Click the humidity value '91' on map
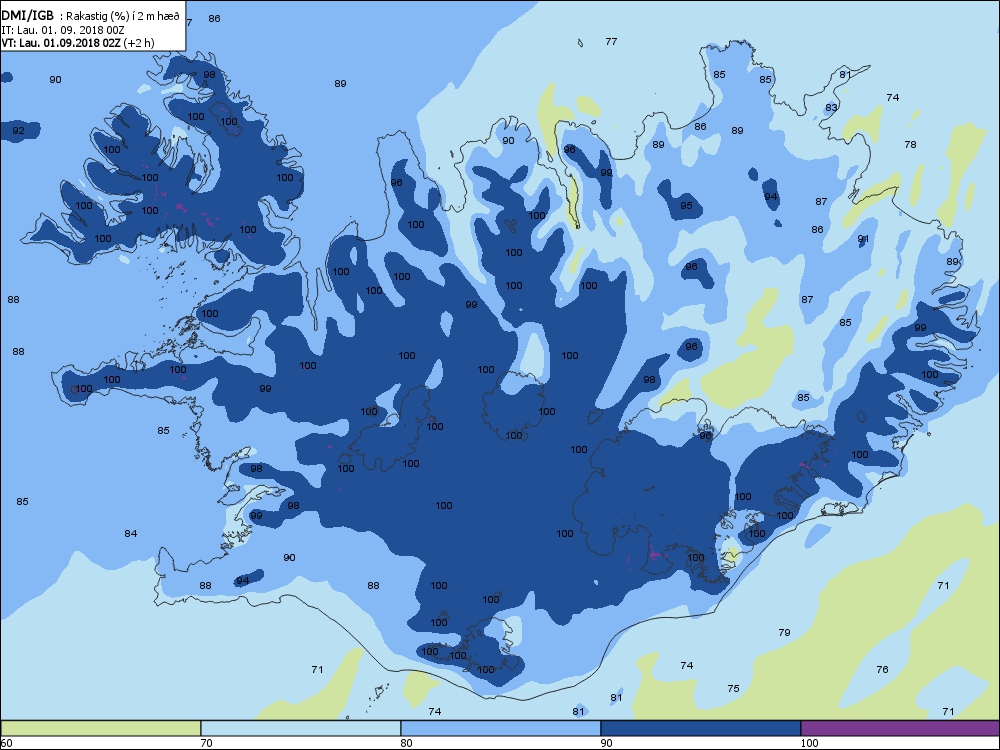The width and height of the screenshot is (1000, 750). coord(863,239)
